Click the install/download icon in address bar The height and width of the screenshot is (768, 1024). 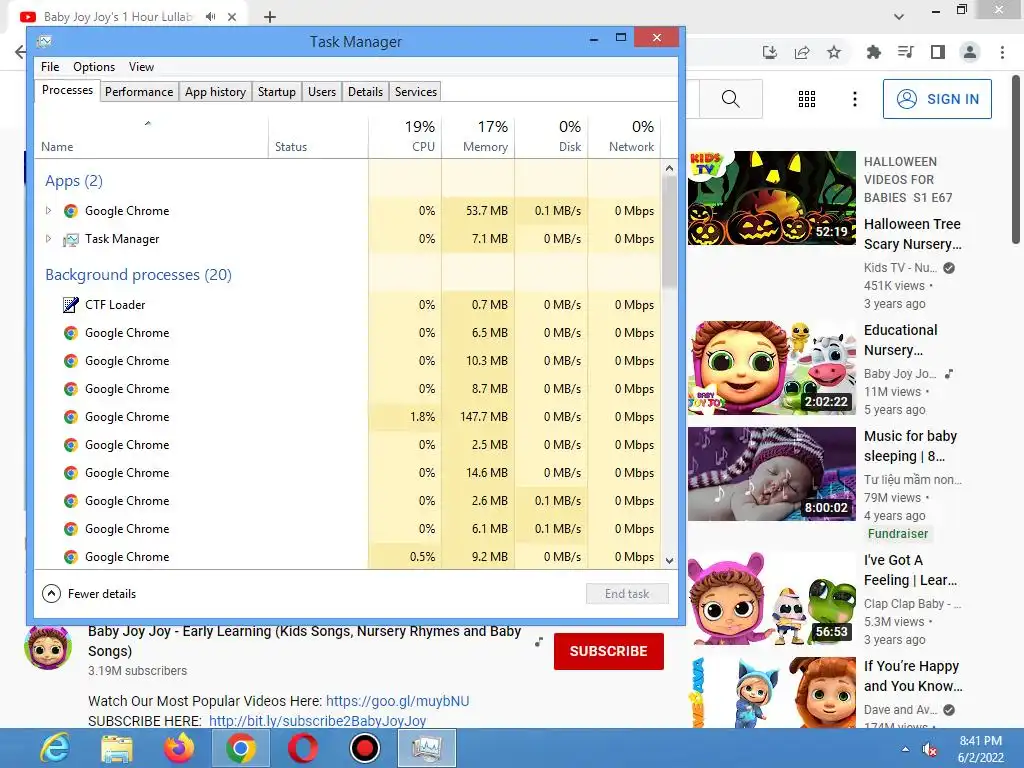[x=770, y=52]
